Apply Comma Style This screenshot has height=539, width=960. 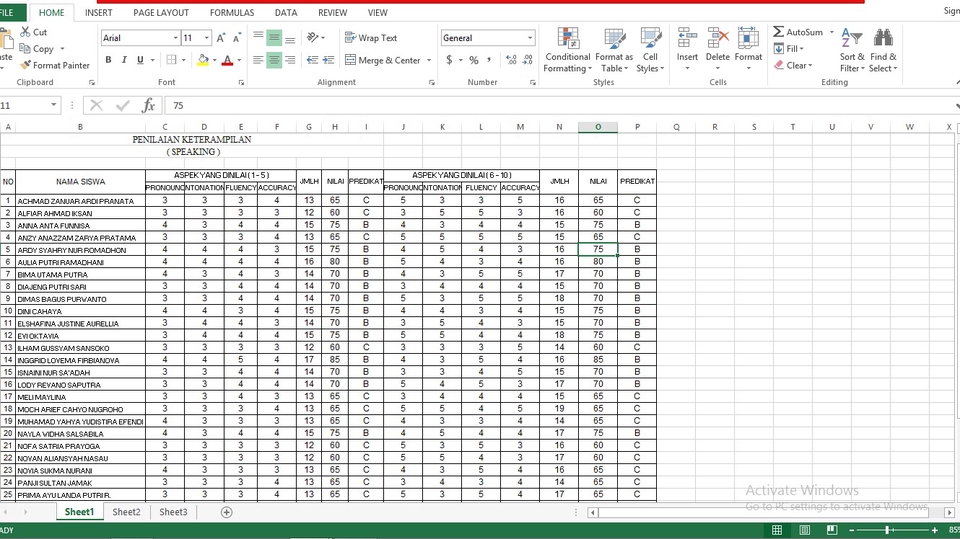489,60
